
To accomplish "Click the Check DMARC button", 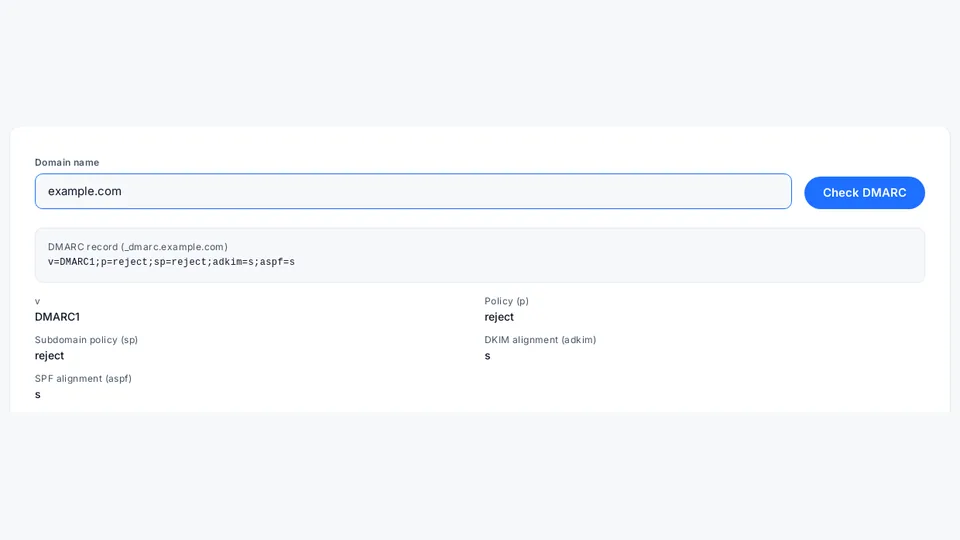I will point(864,192).
